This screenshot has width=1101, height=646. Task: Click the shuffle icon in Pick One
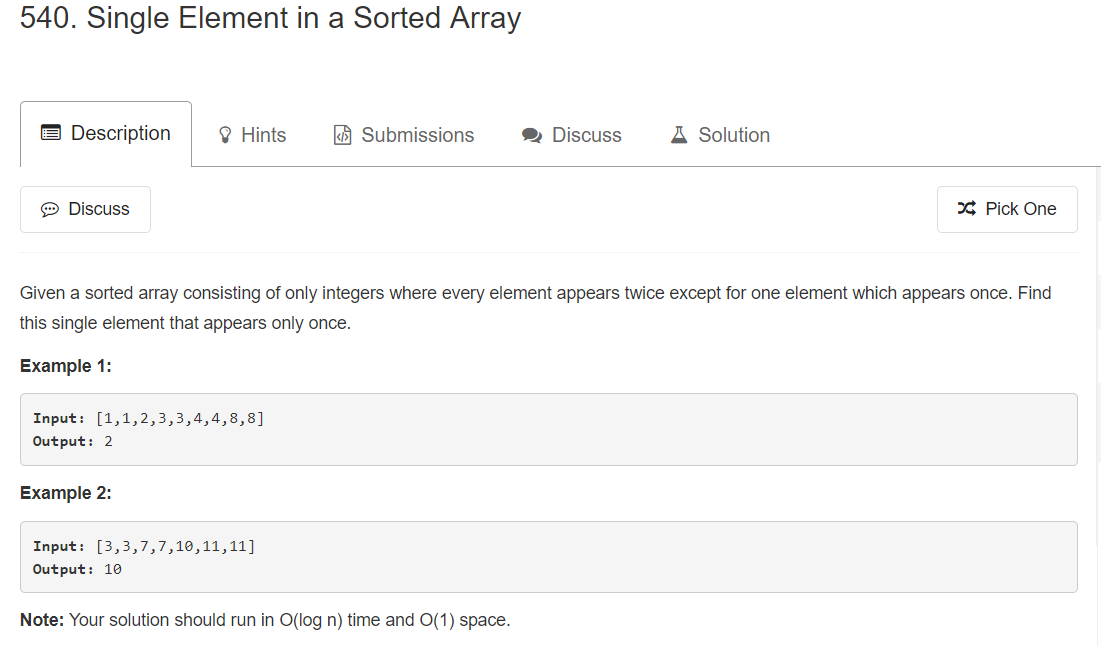(x=967, y=209)
